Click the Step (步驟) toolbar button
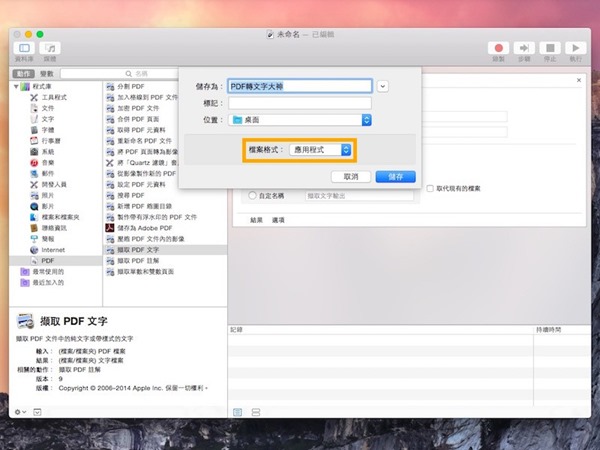This screenshot has width=600, height=450. click(x=524, y=48)
